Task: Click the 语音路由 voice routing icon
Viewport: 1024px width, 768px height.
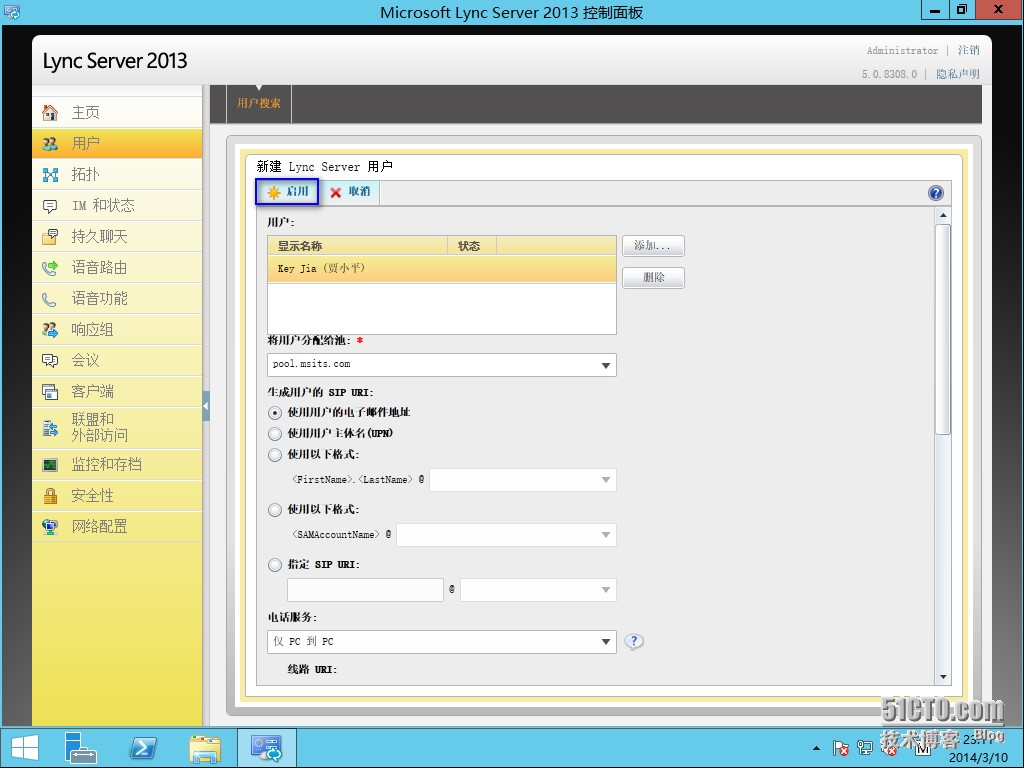Action: [50, 268]
